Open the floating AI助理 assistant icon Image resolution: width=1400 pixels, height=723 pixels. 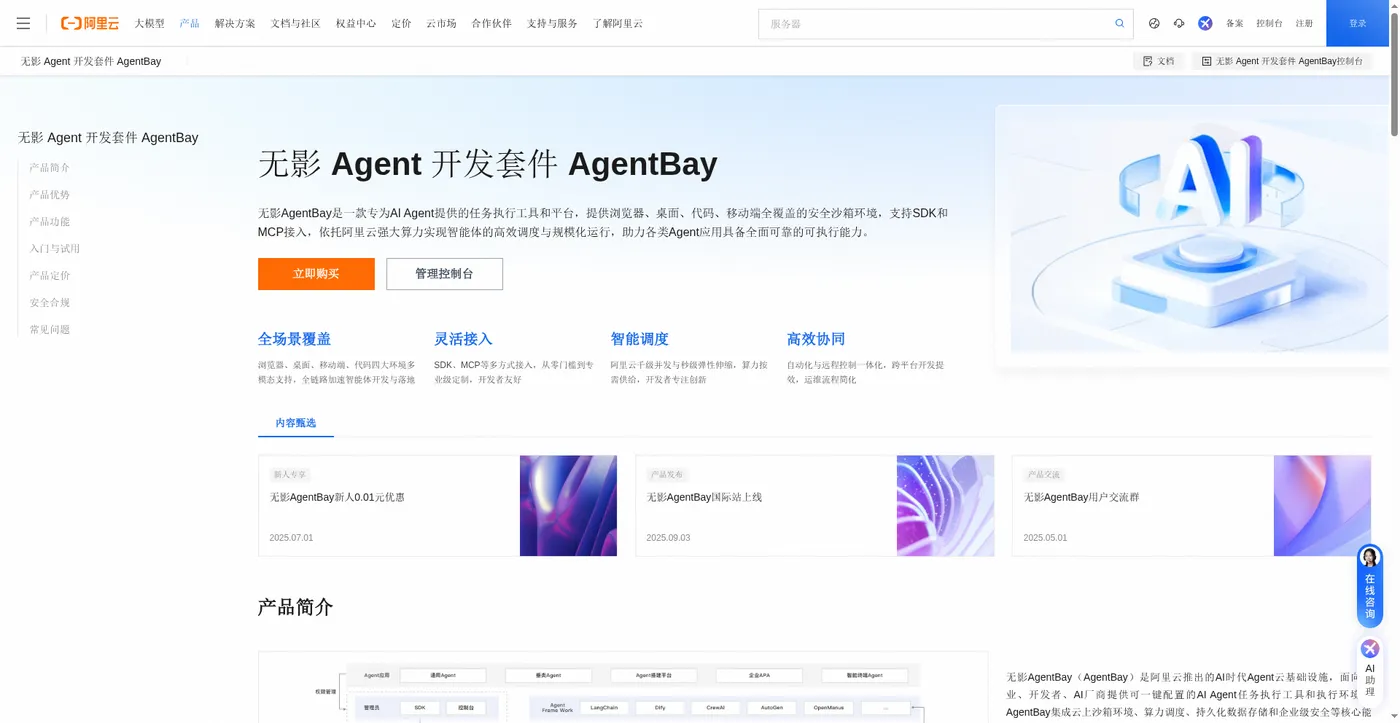click(1370, 649)
